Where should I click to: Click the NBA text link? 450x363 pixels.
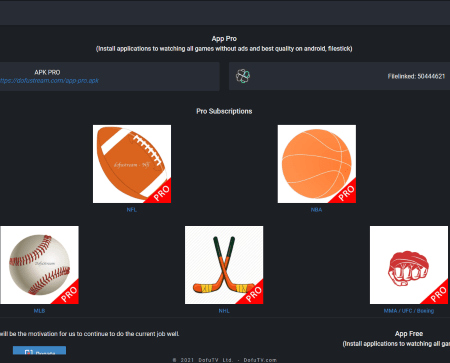316,210
